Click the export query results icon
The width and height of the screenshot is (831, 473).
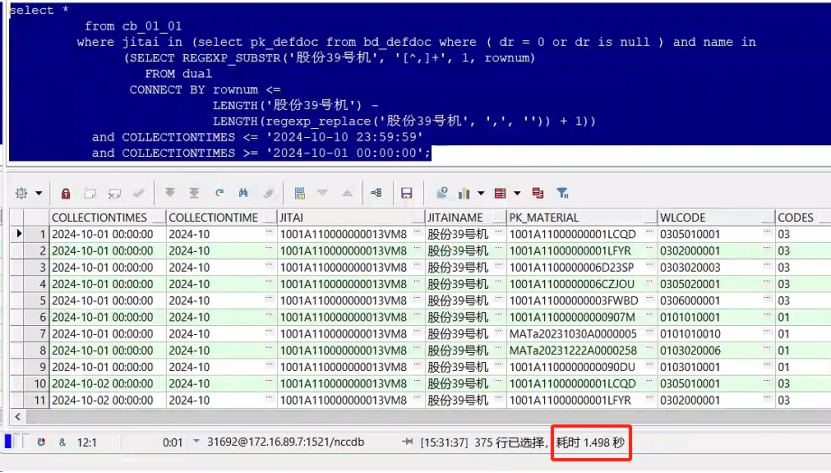point(441,193)
